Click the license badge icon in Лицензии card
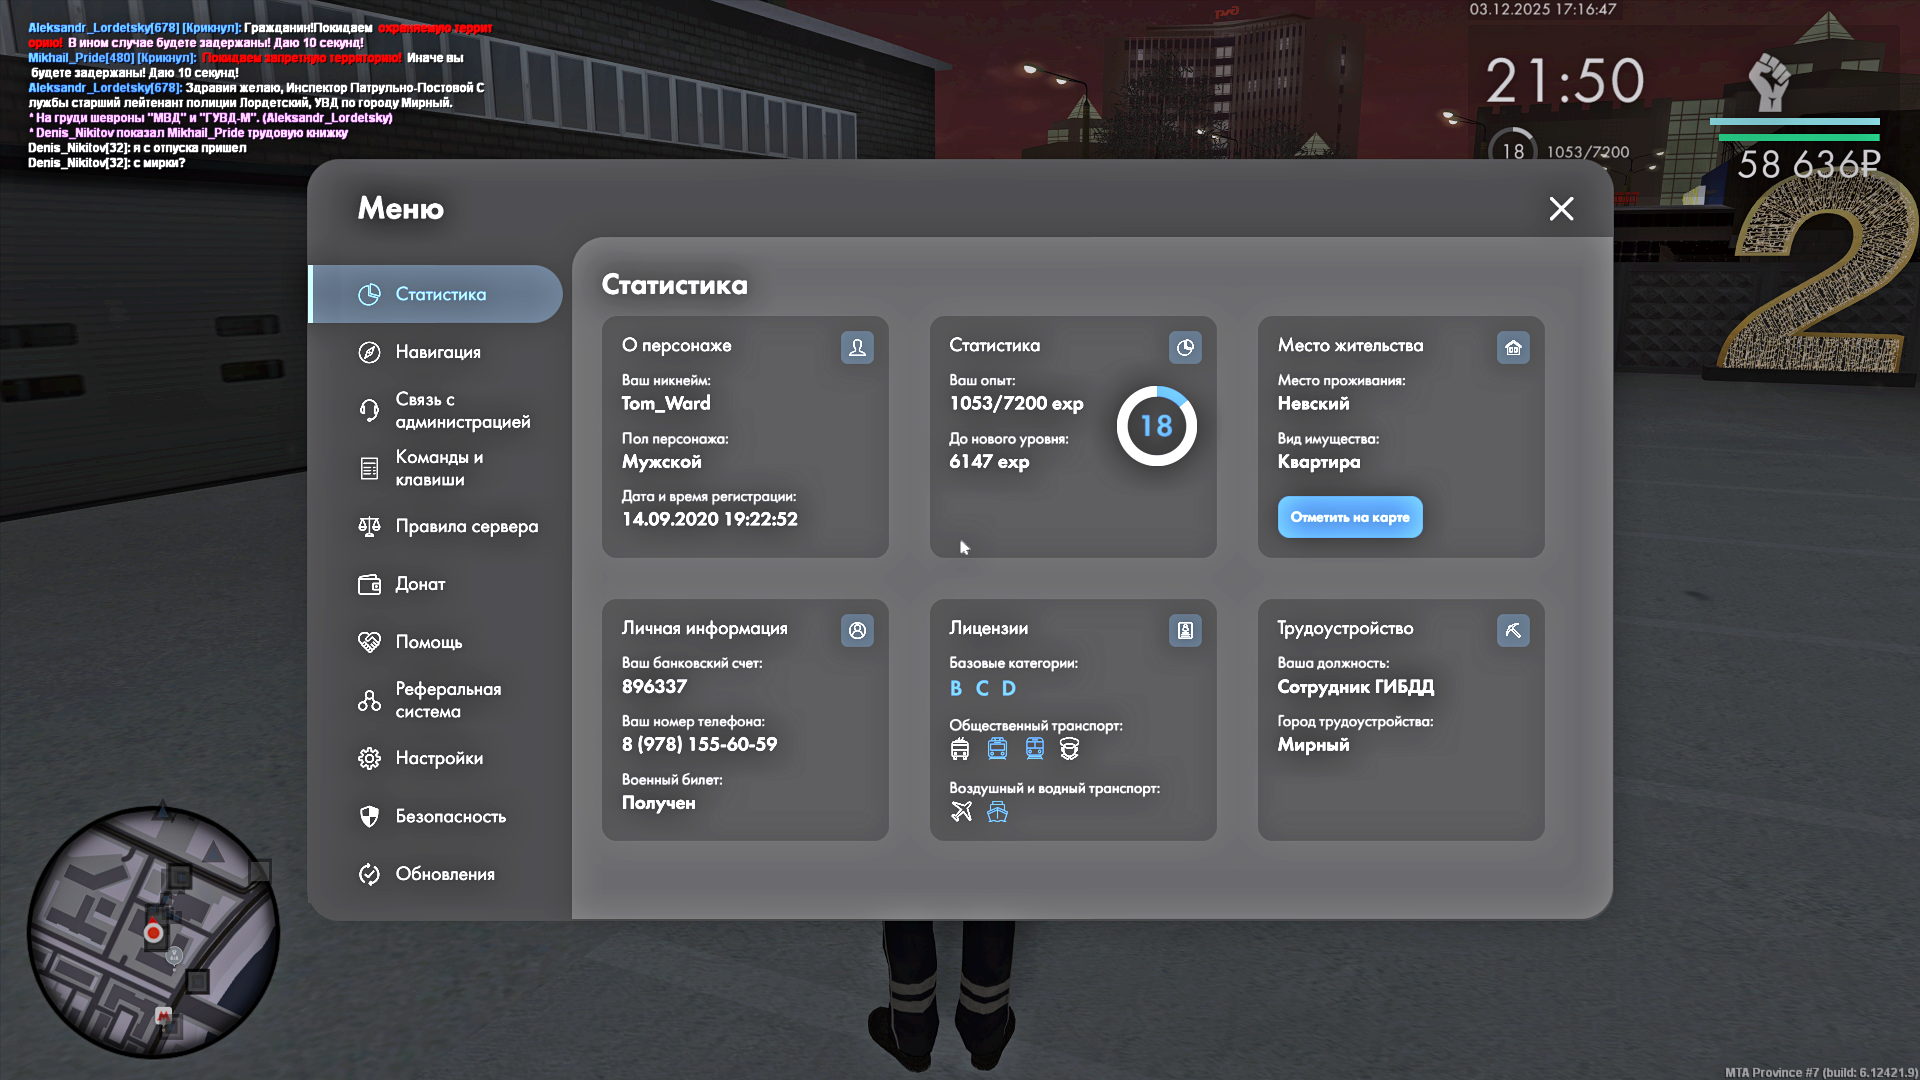 1185,630
